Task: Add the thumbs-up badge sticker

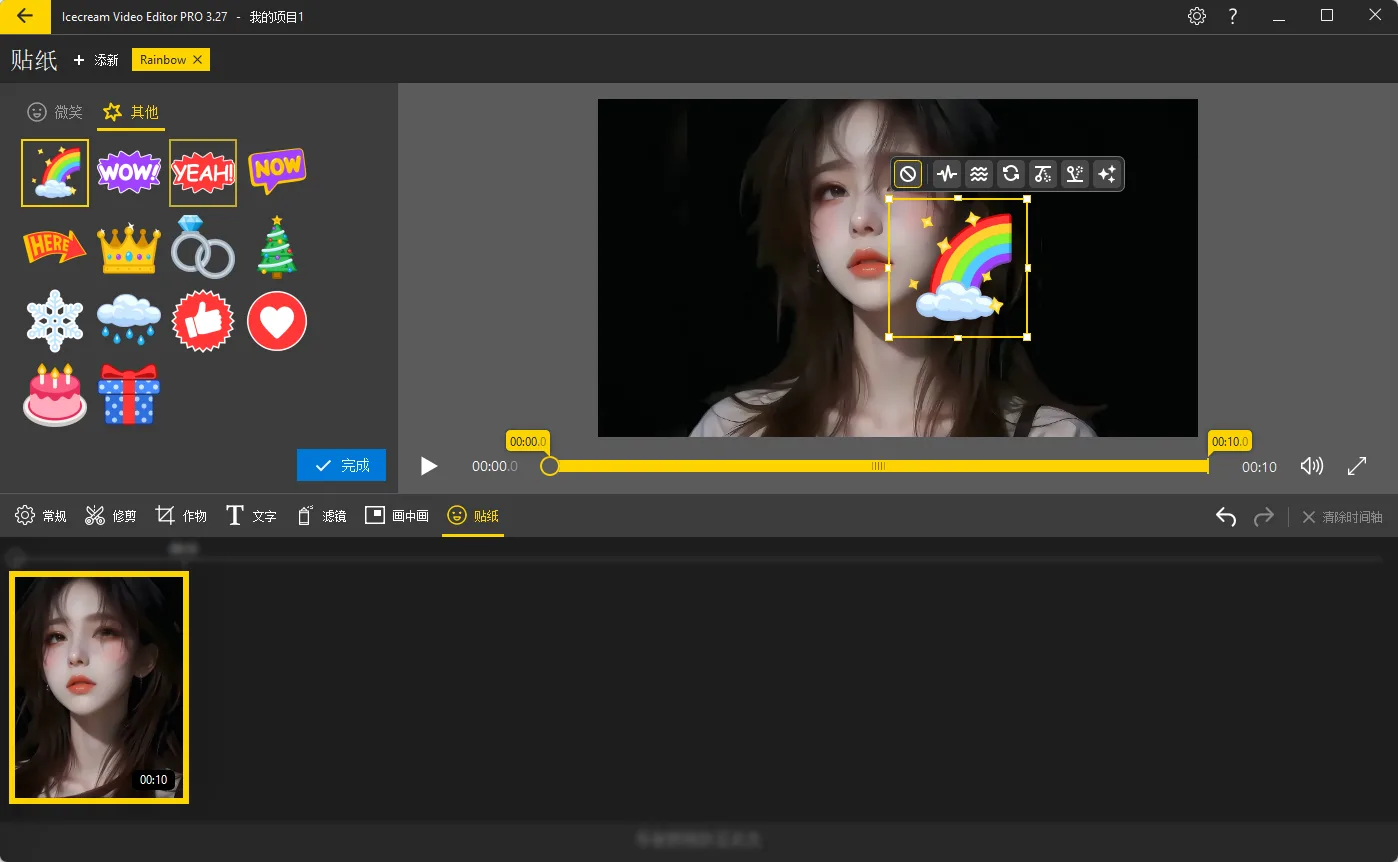Action: [203, 321]
